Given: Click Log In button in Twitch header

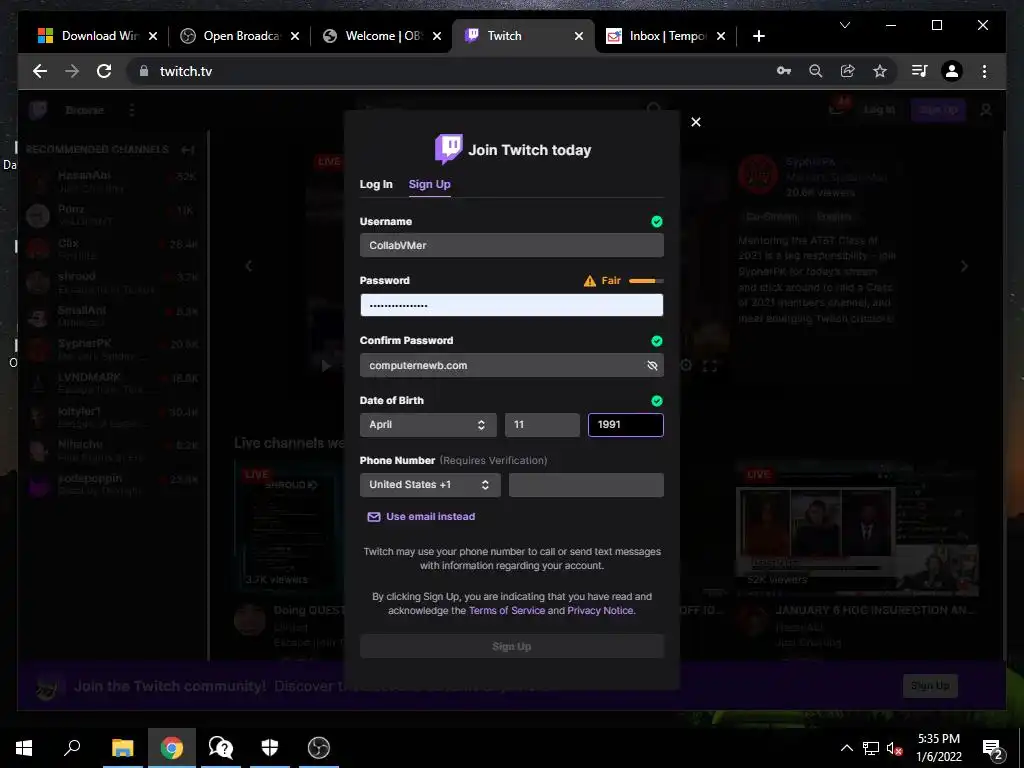Looking at the screenshot, I should pos(879,110).
